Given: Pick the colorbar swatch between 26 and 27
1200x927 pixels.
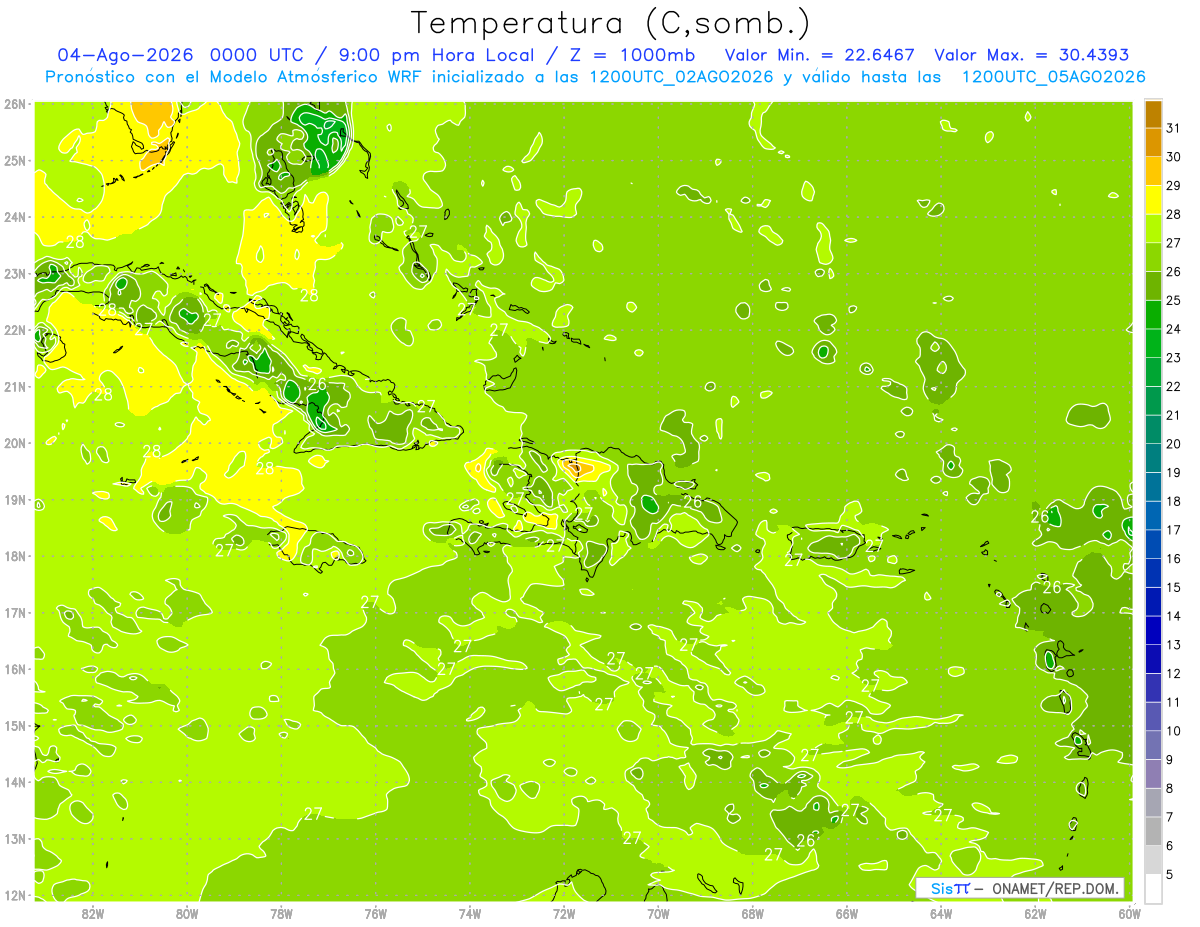Looking at the screenshot, I should click(x=1153, y=257).
